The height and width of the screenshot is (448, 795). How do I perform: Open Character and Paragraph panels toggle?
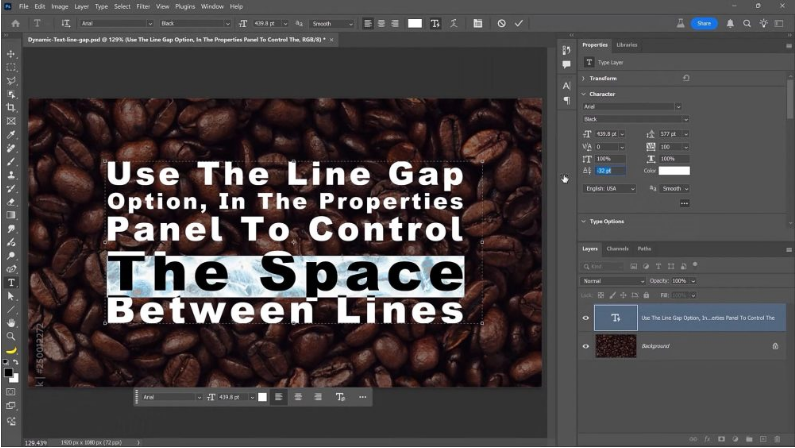pos(478,23)
